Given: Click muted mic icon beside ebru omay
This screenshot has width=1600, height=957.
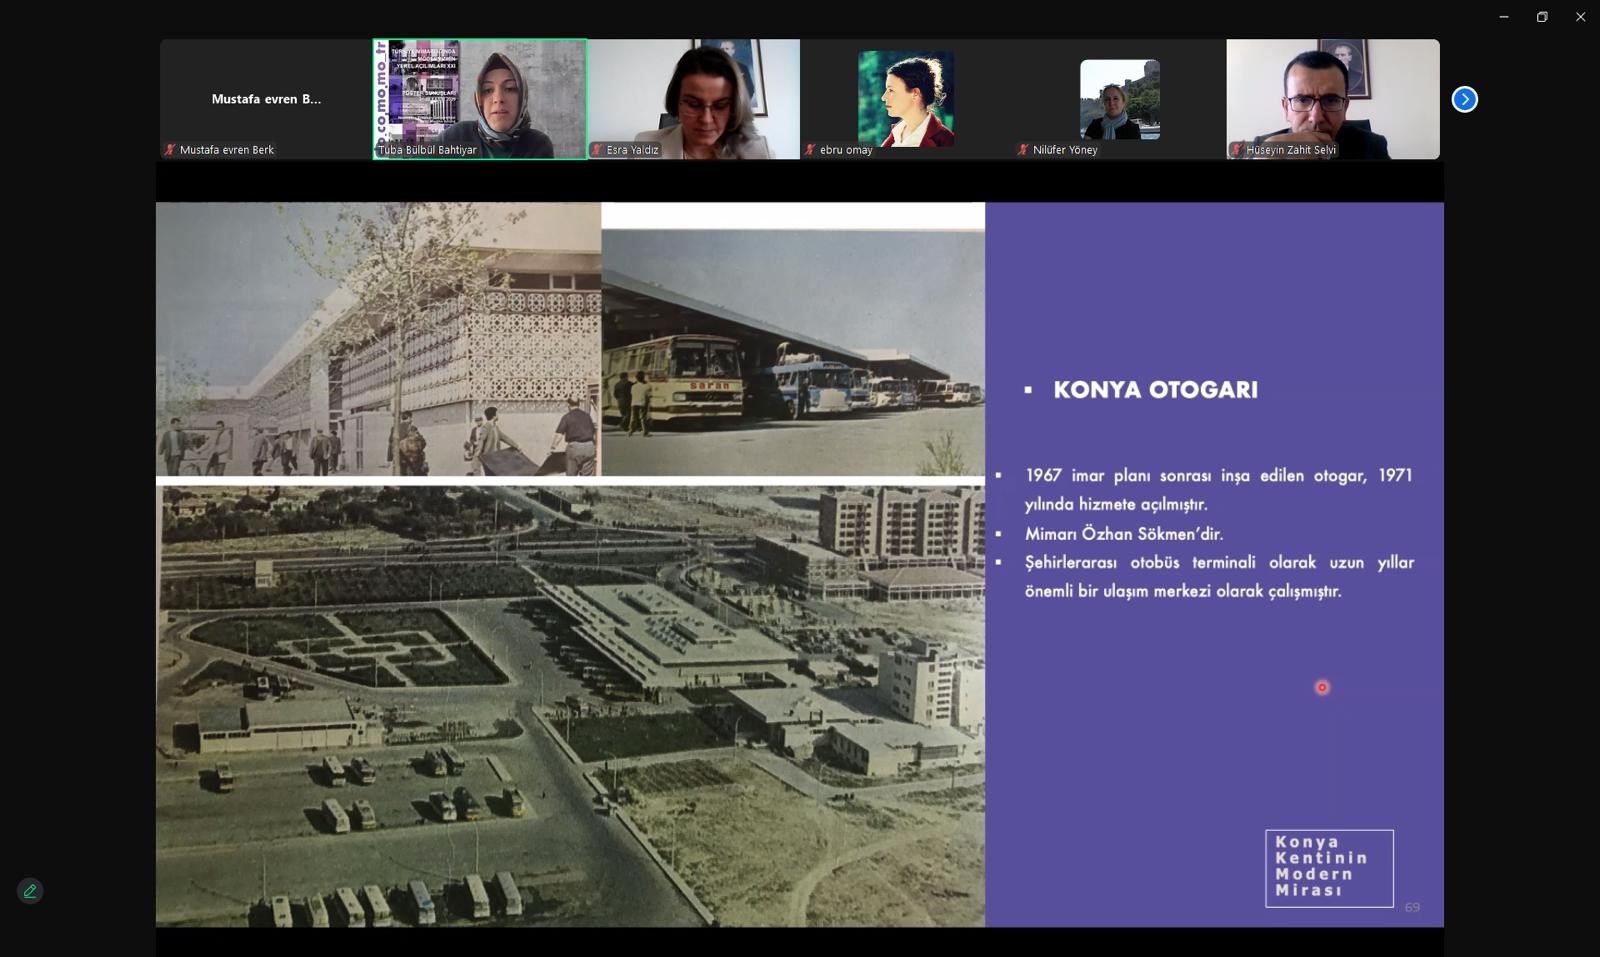Looking at the screenshot, I should [810, 150].
